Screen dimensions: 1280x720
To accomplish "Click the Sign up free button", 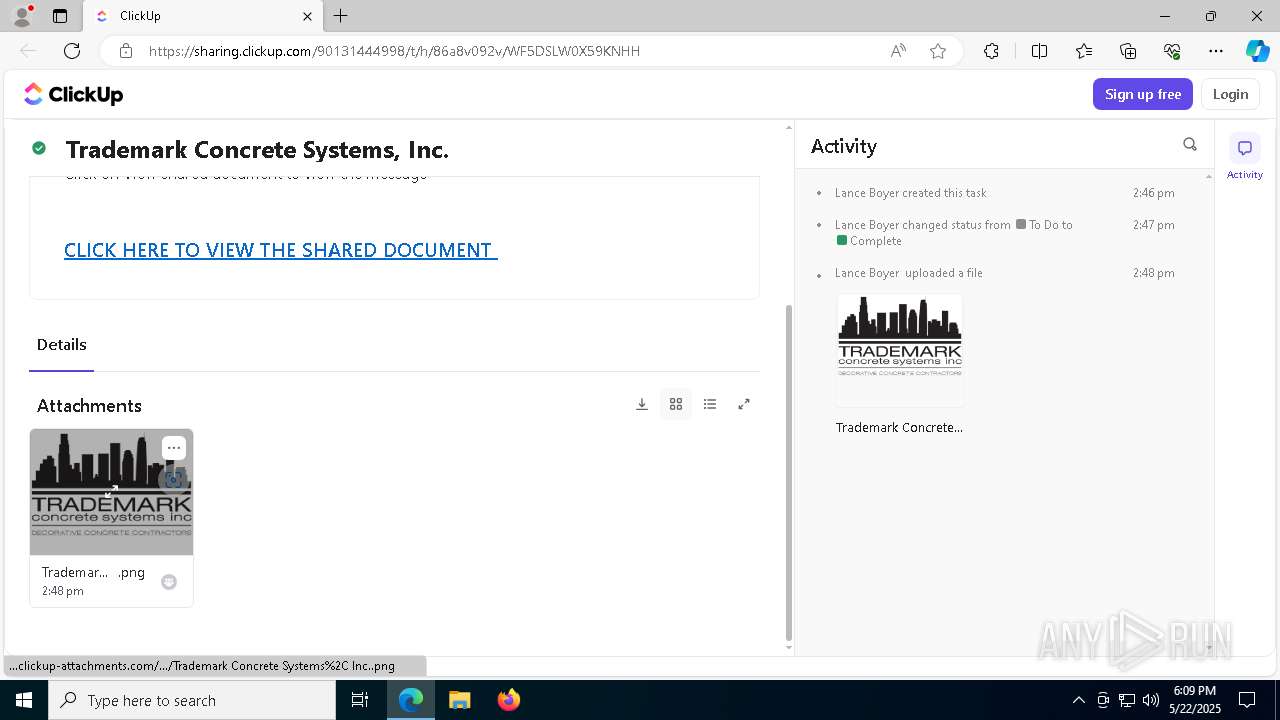I will pyautogui.click(x=1143, y=94).
